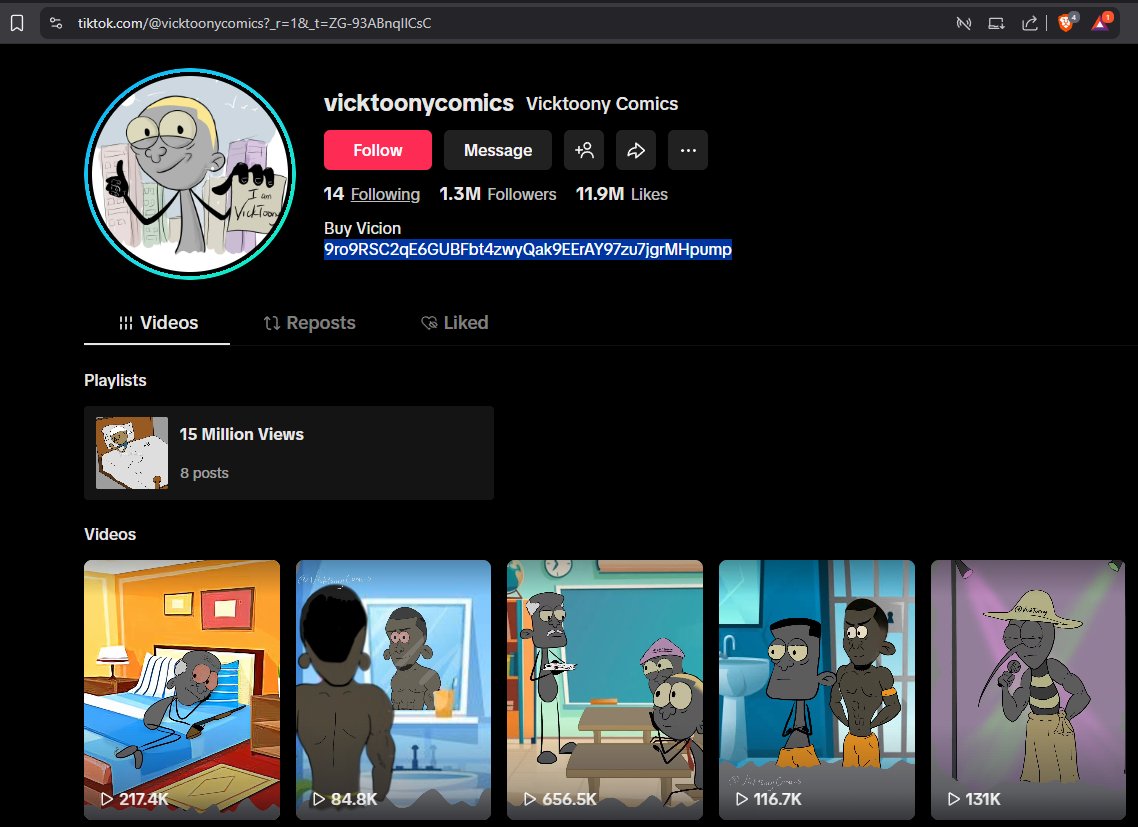Viewport: 1138px width, 827px height.
Task: Follow vicktoonycomics with the Follow button
Action: pos(377,150)
